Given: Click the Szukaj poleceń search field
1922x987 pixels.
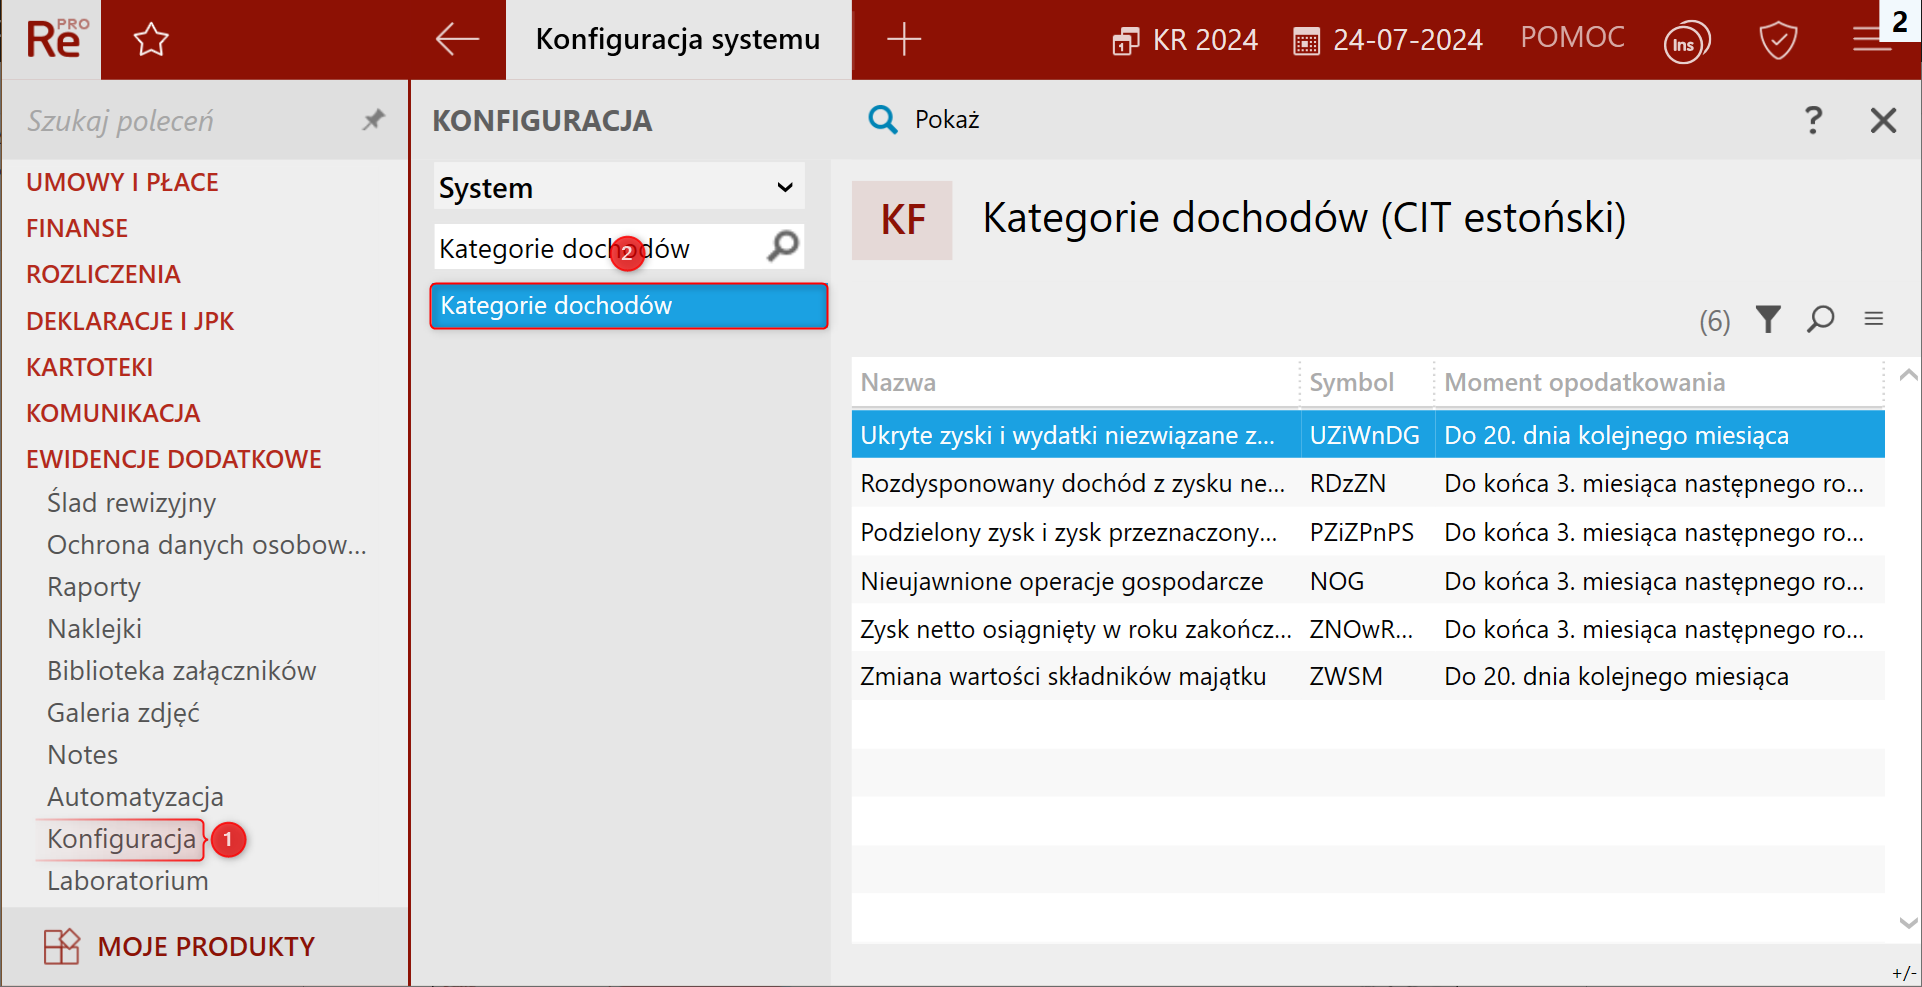Looking at the screenshot, I should 190,121.
